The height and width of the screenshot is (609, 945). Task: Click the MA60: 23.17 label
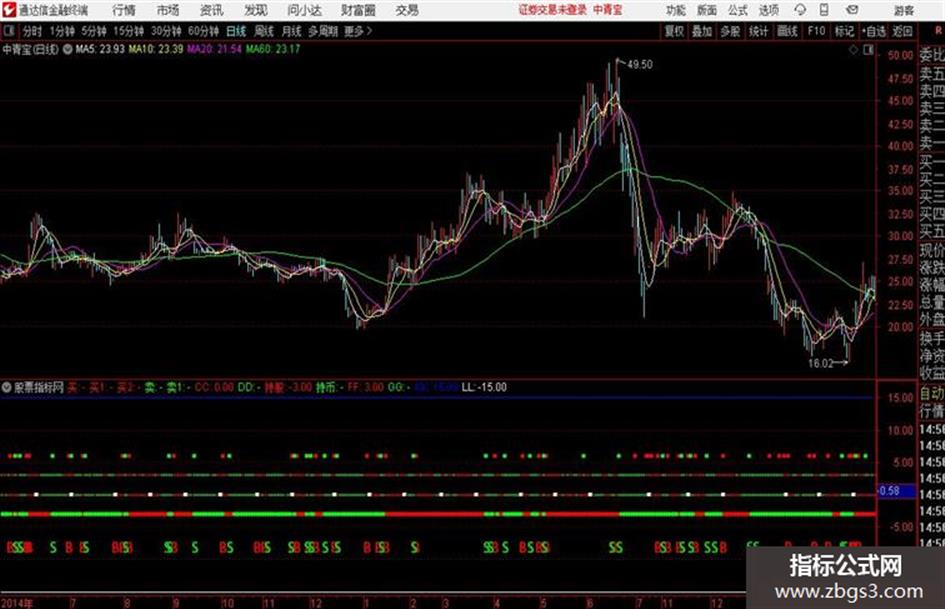[272, 49]
